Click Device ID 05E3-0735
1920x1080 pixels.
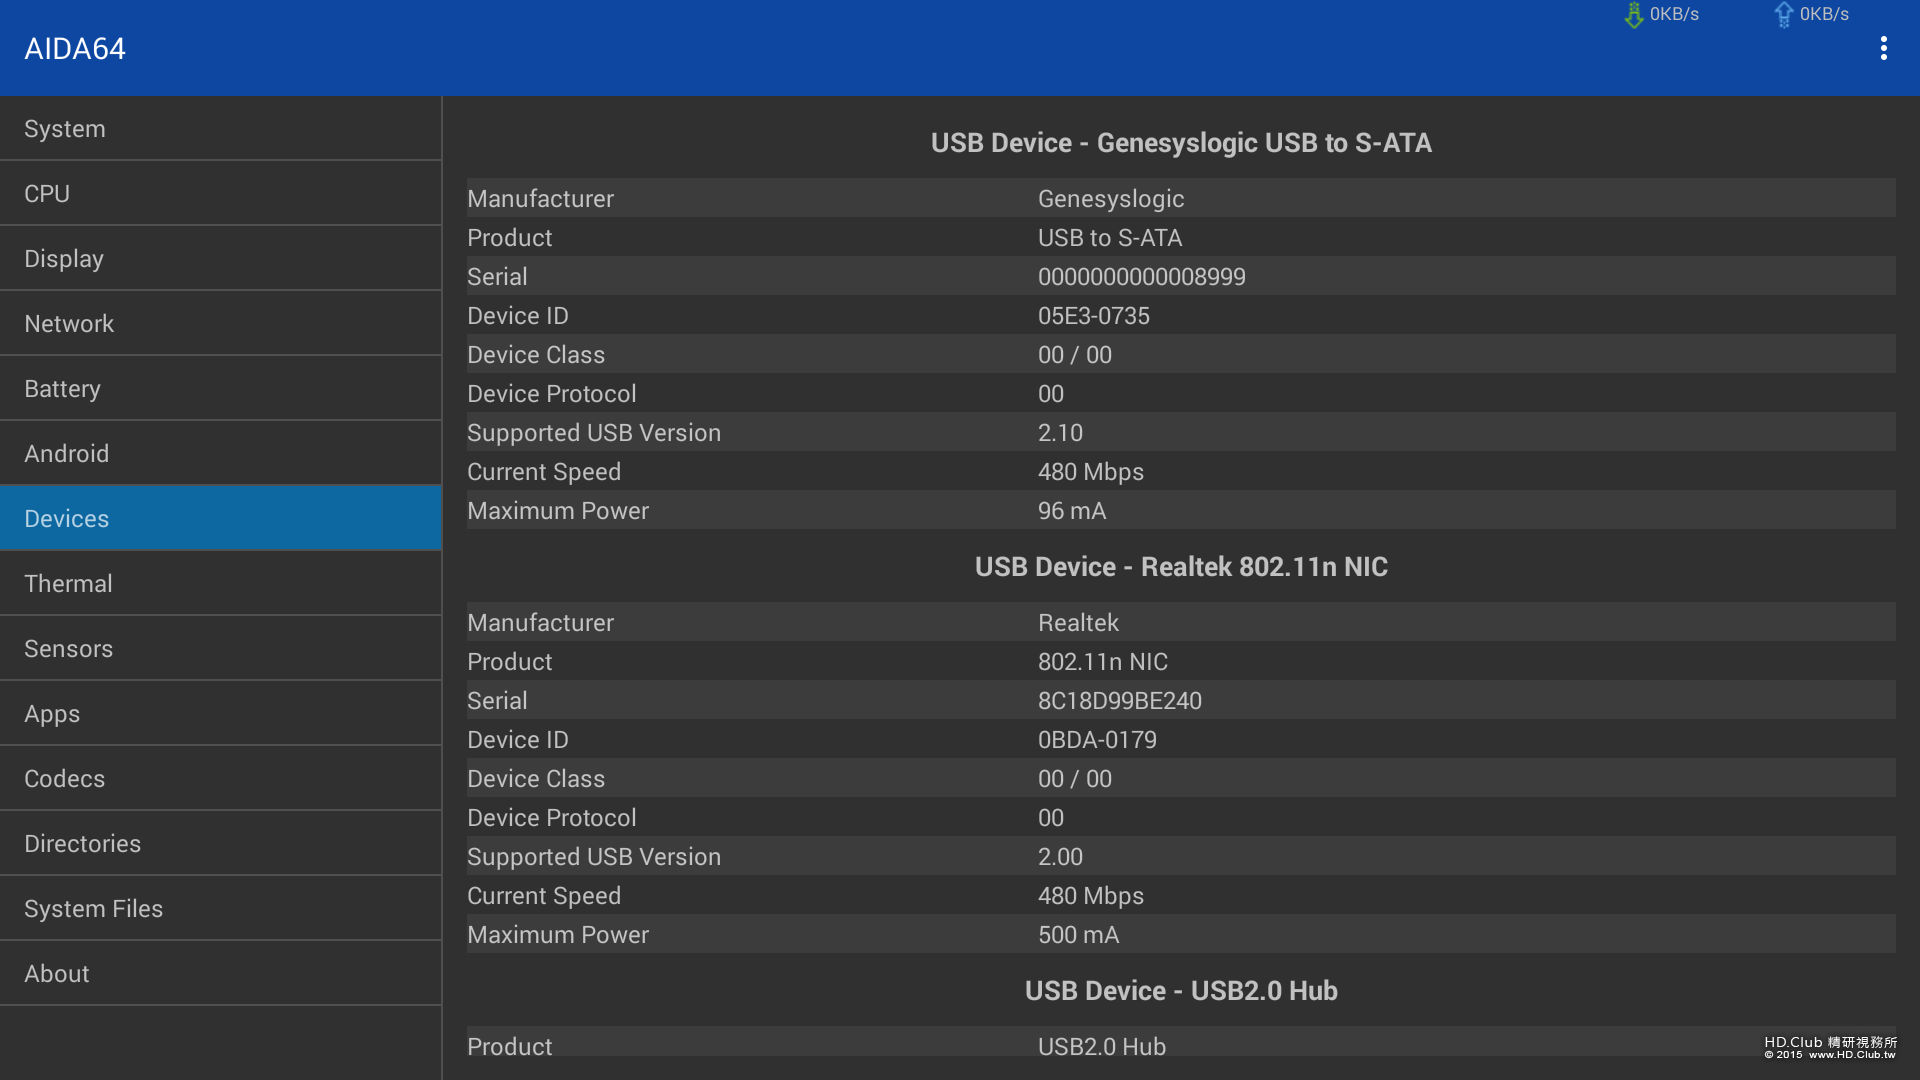tap(1094, 316)
